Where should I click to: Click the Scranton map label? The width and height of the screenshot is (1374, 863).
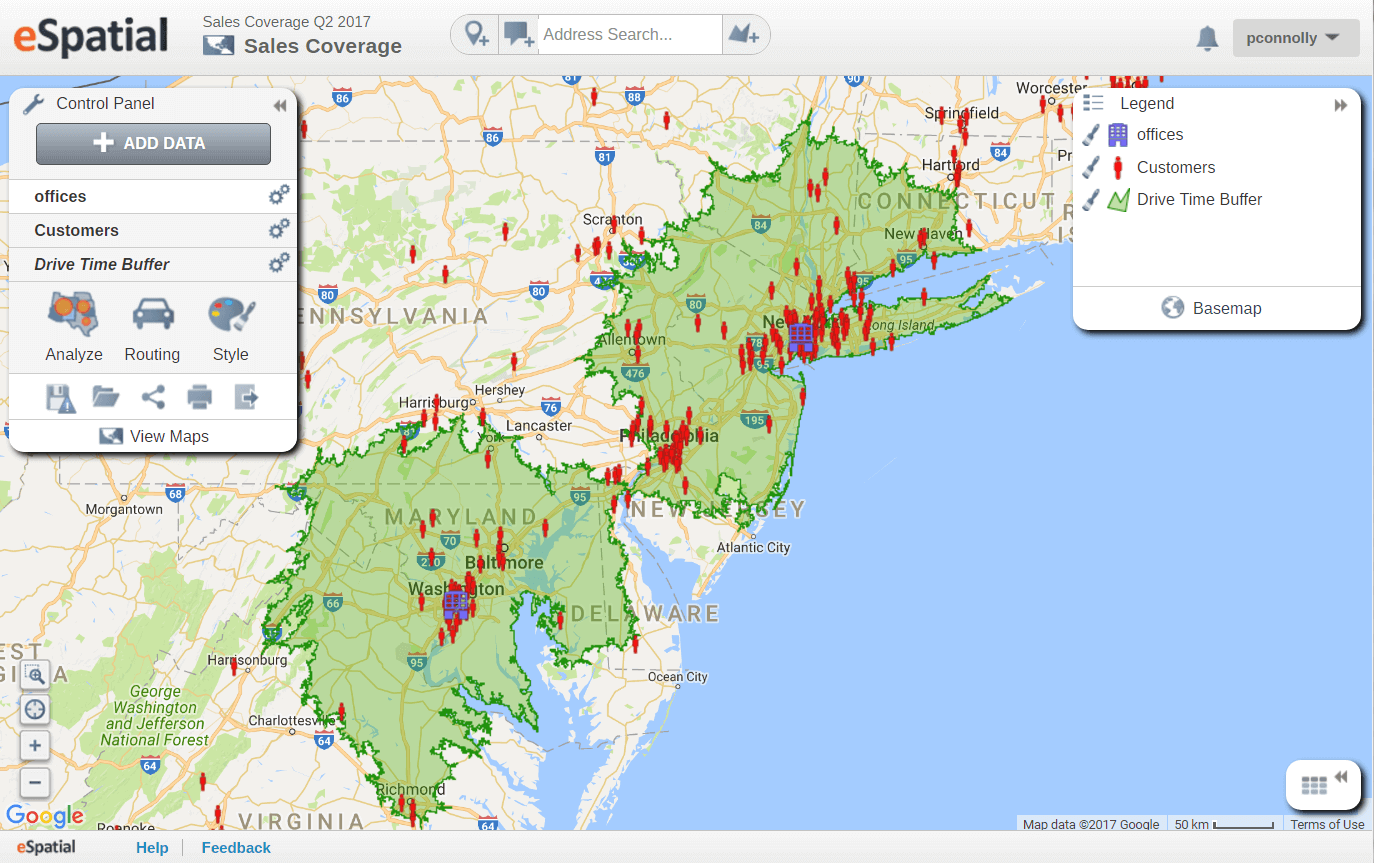[x=612, y=219]
